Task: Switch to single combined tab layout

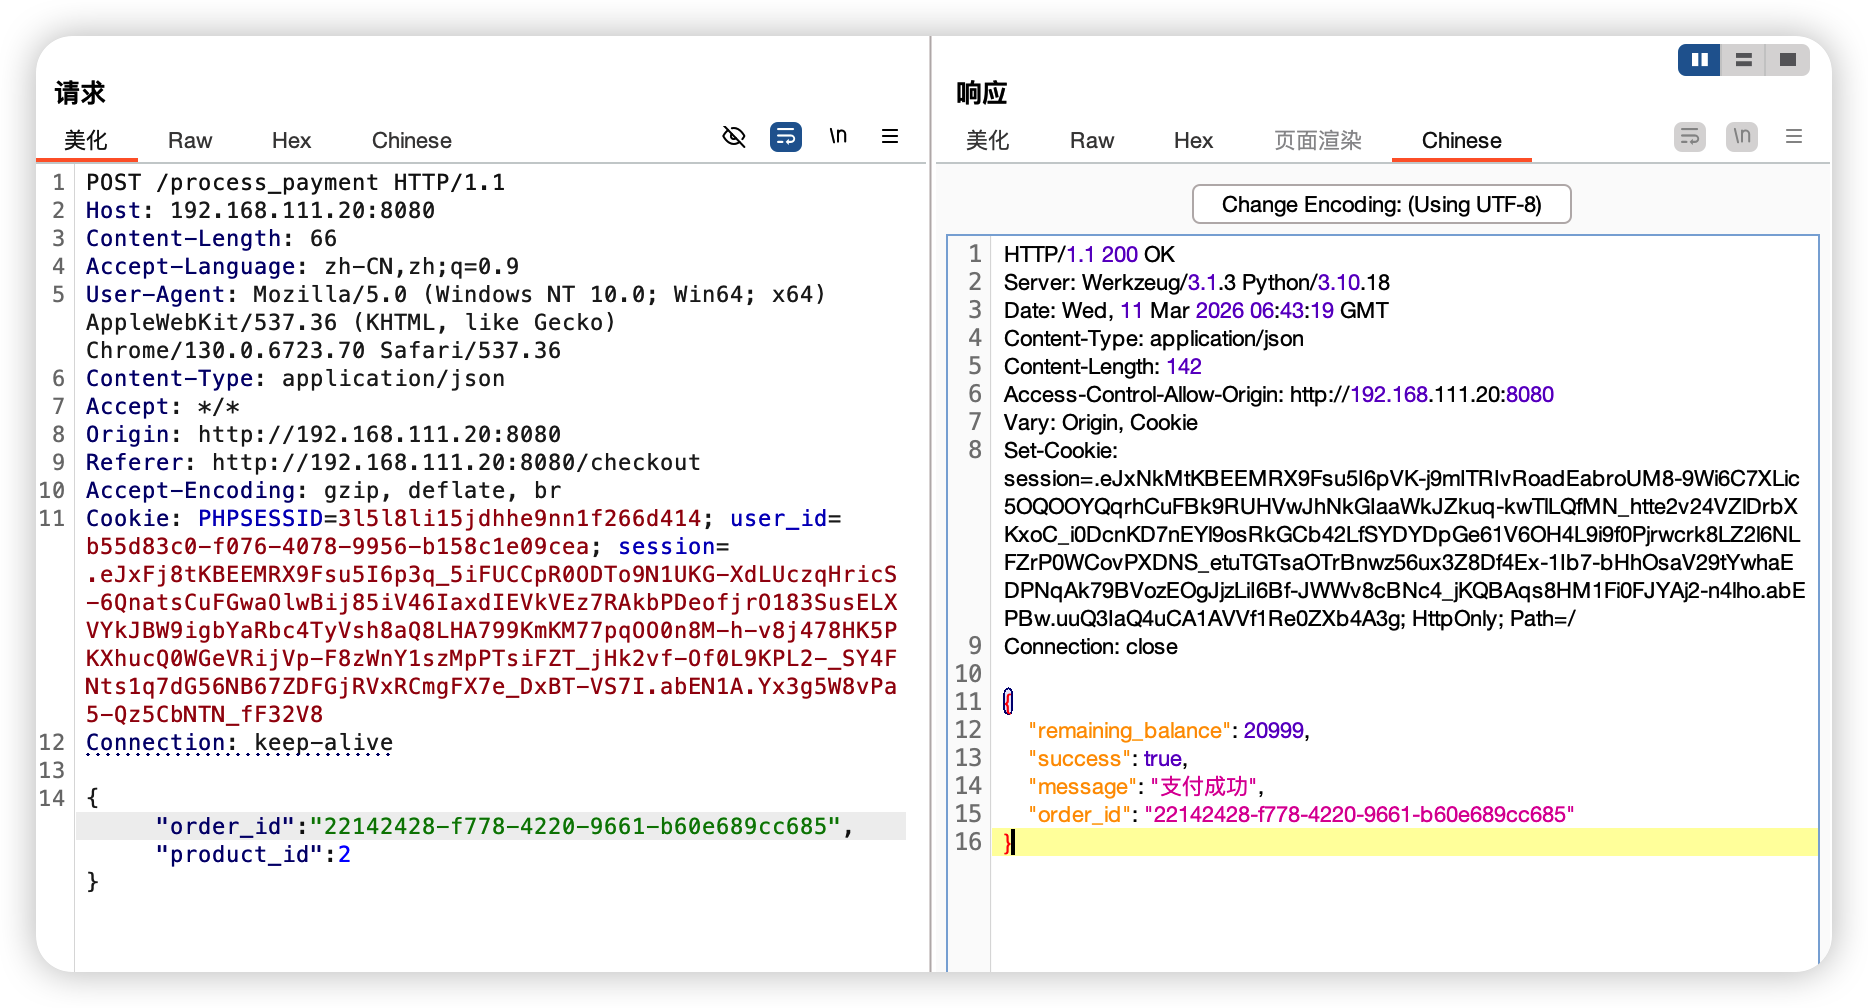Action: (x=1788, y=60)
